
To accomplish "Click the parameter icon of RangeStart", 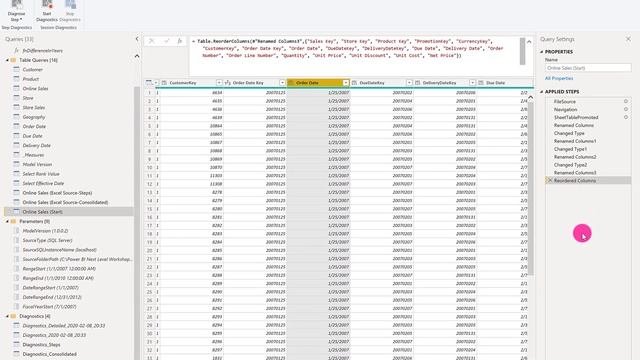I will (x=16, y=269).
